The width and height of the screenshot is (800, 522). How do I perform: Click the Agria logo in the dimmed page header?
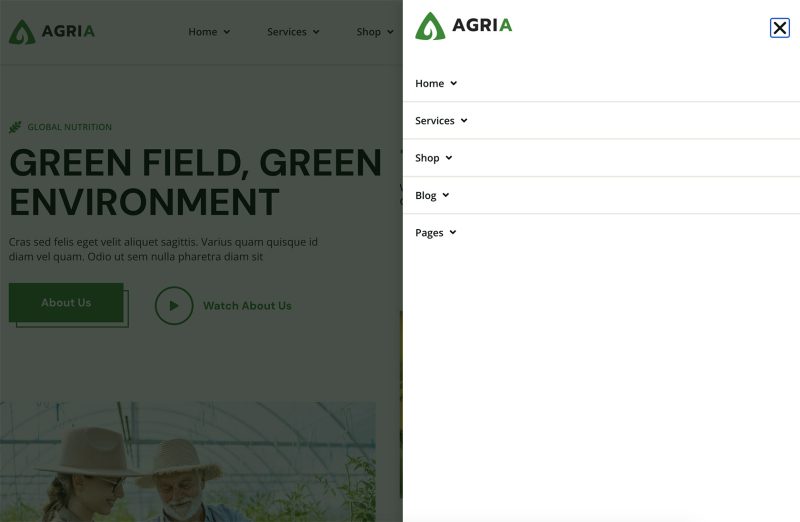click(52, 31)
